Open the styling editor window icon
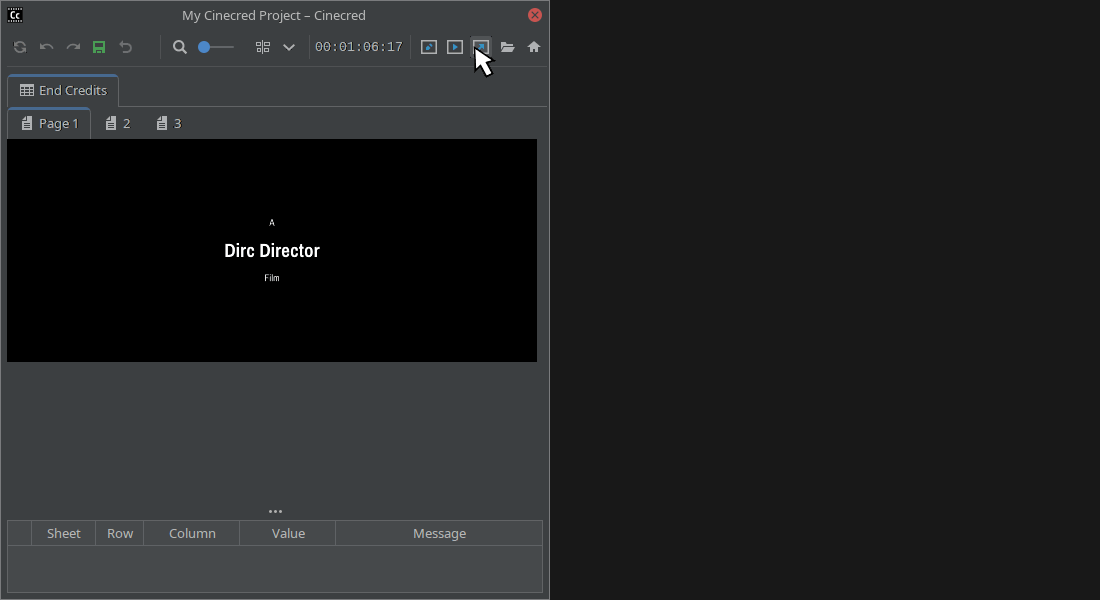 [x=429, y=47]
